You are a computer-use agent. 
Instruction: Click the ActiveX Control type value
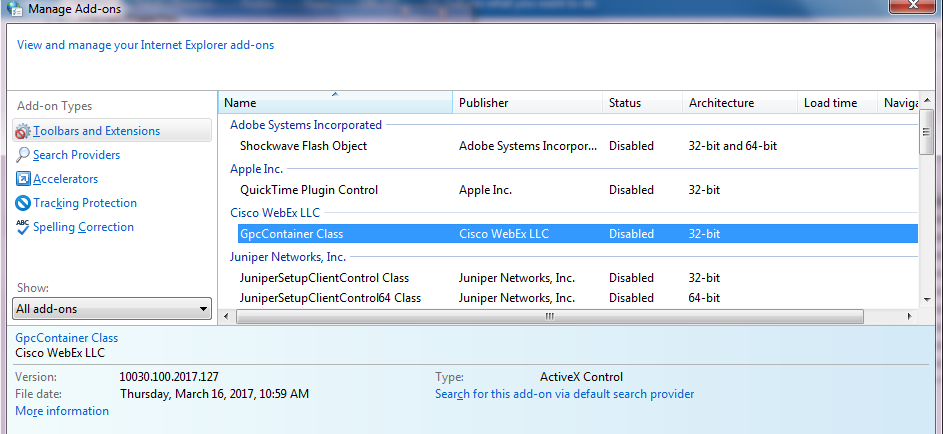pos(582,377)
